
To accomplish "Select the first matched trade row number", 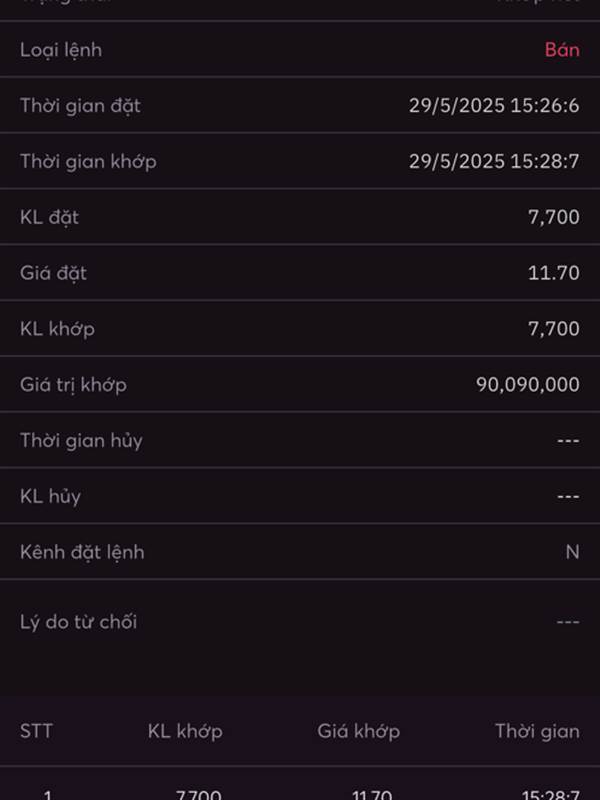I will (47, 794).
